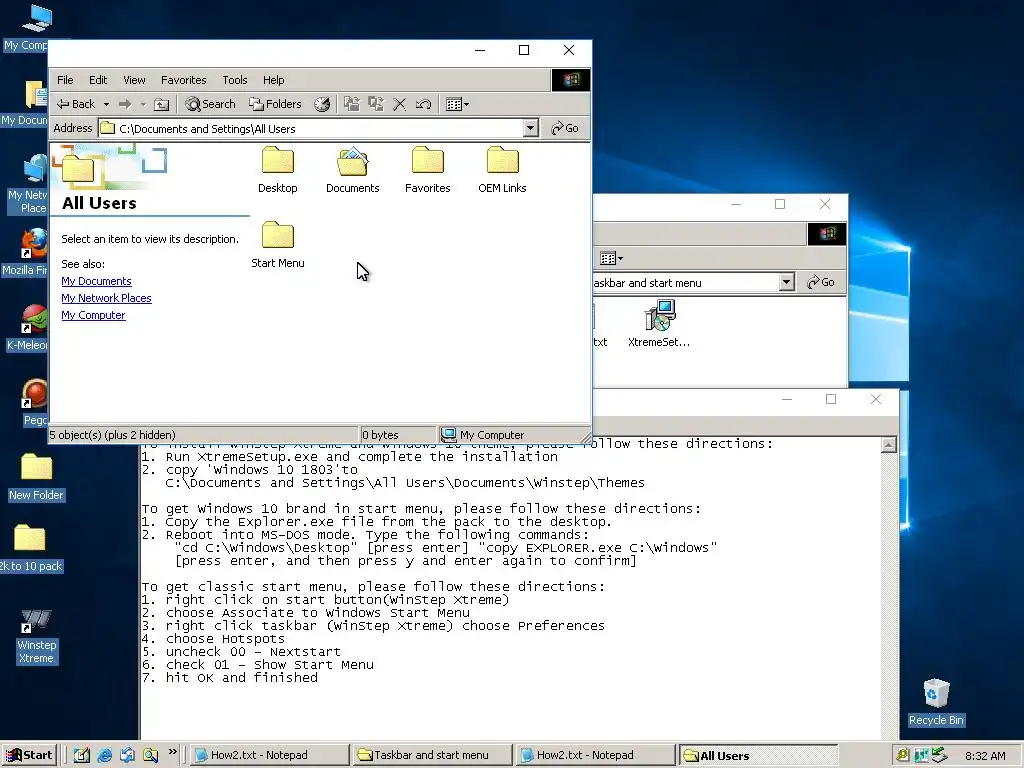1024x768 pixels.
Task: Click the first Quick Launch notepad icon
Action: (82, 755)
